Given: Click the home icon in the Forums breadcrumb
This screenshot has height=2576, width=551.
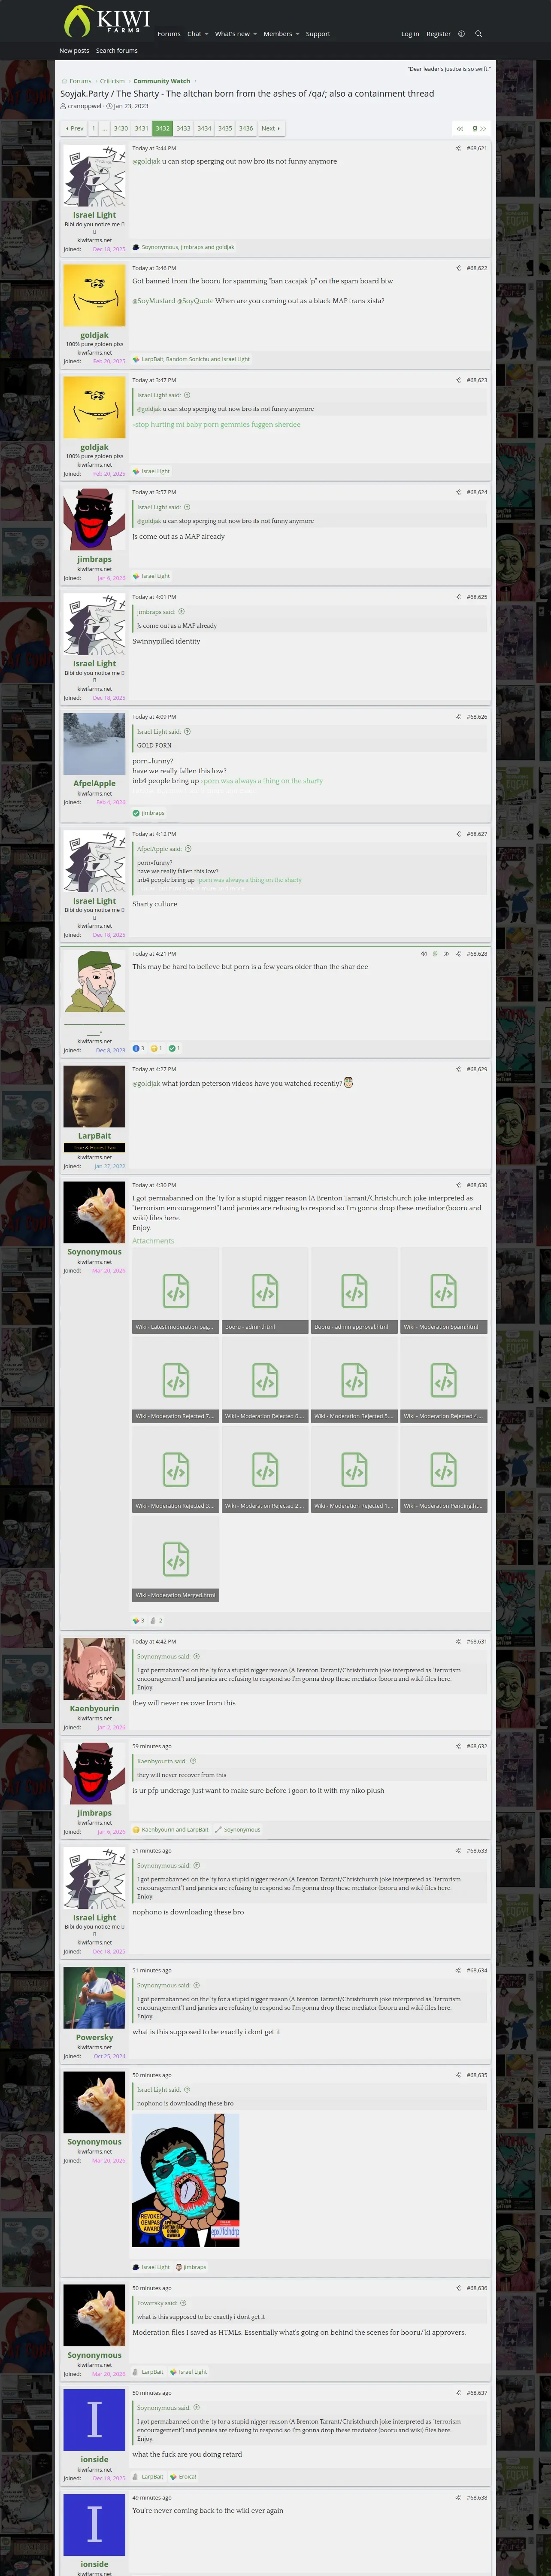Looking at the screenshot, I should click(x=64, y=81).
